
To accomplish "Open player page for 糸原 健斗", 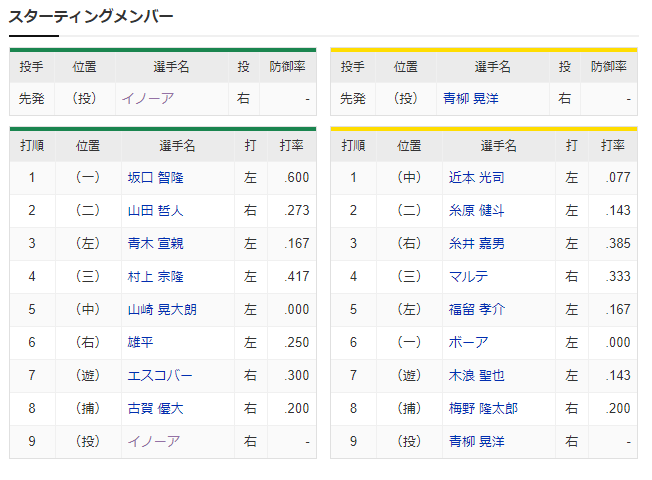I will [477, 210].
